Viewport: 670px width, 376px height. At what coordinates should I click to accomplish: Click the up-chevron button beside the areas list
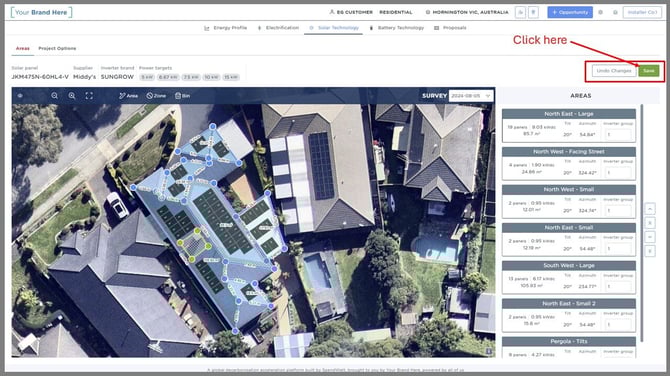pyautogui.click(x=650, y=209)
